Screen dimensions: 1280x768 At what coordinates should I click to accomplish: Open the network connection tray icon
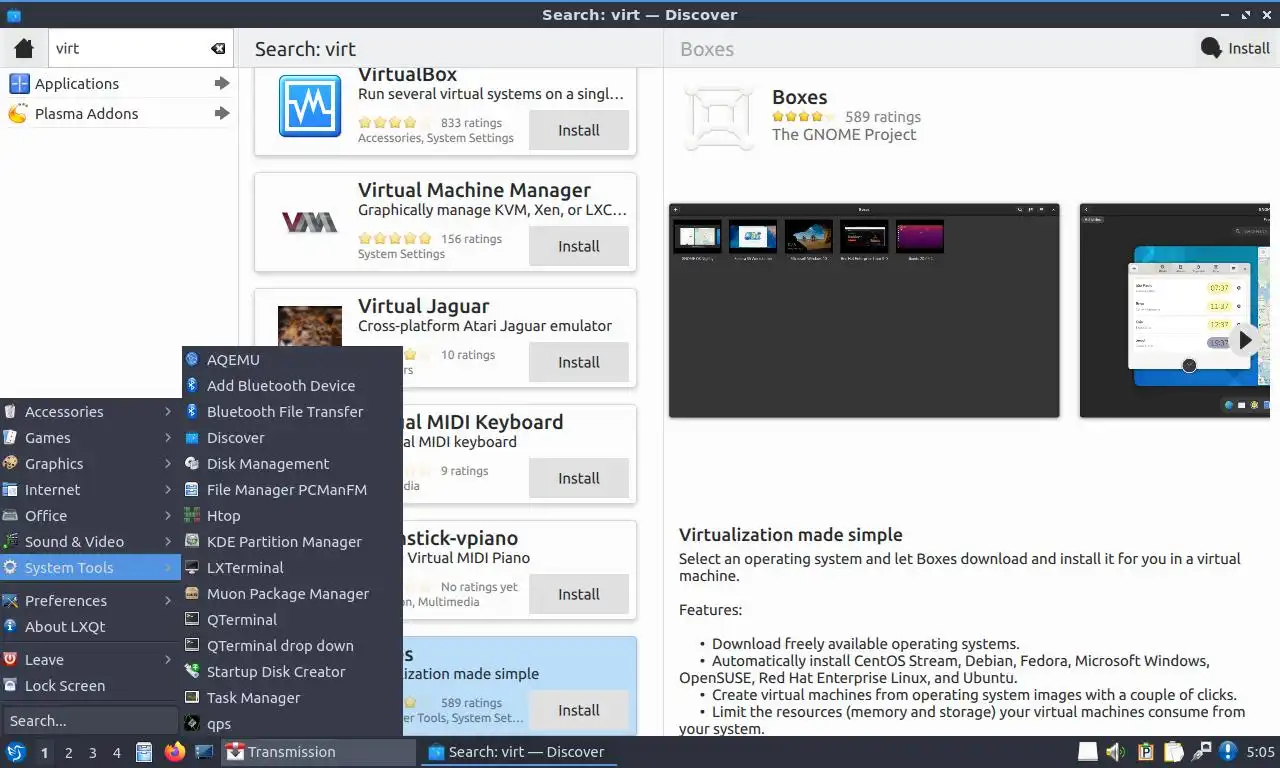1202,752
